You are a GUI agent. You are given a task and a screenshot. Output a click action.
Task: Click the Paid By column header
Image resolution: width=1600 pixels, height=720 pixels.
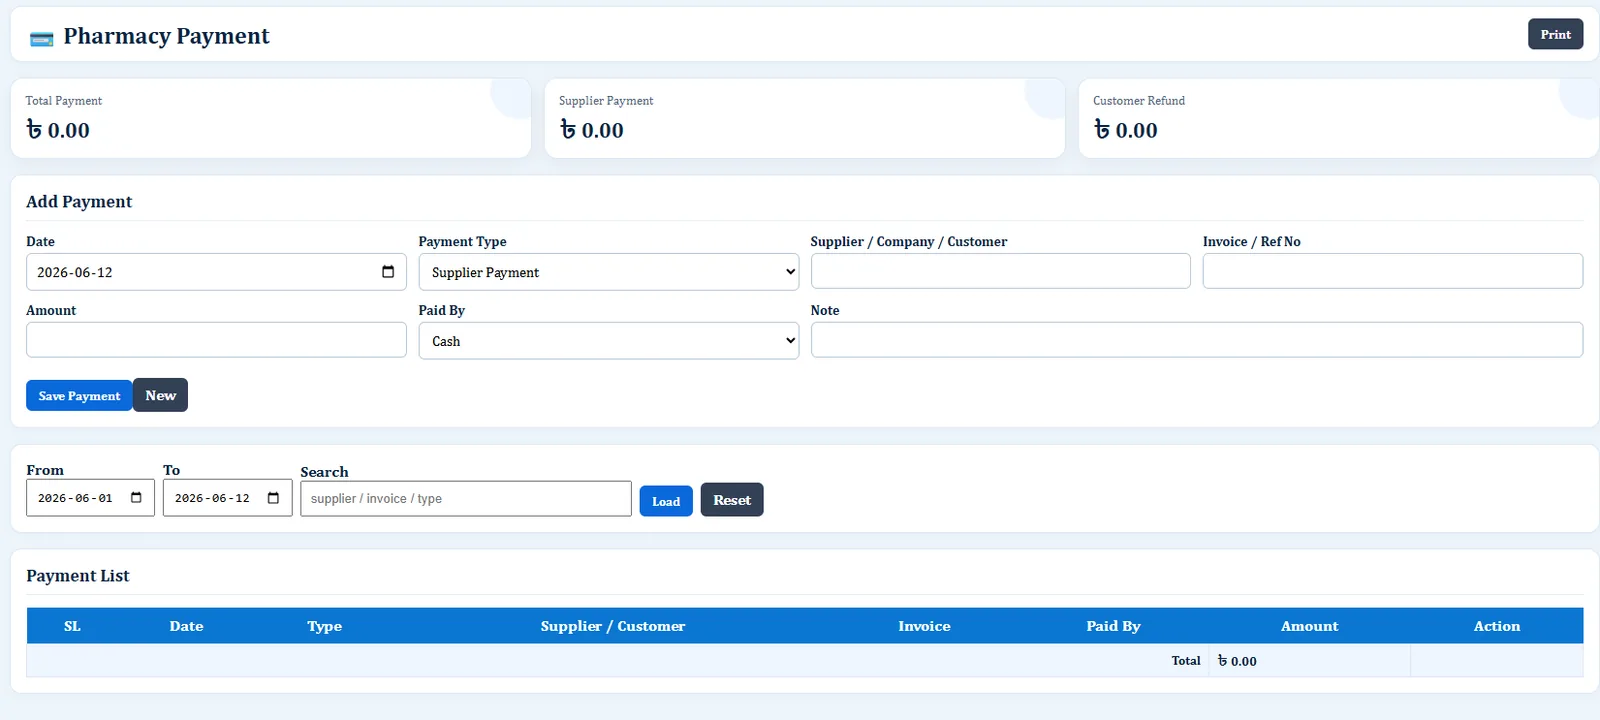click(x=1113, y=626)
